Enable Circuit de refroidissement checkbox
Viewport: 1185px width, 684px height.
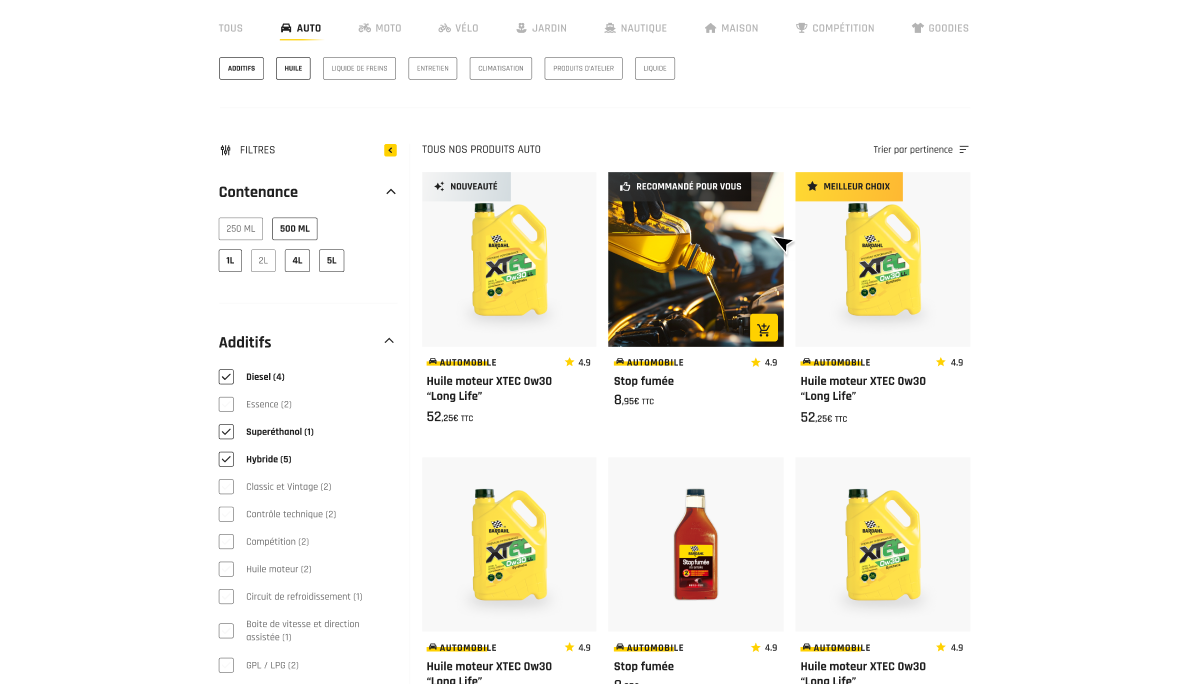pyautogui.click(x=226, y=596)
